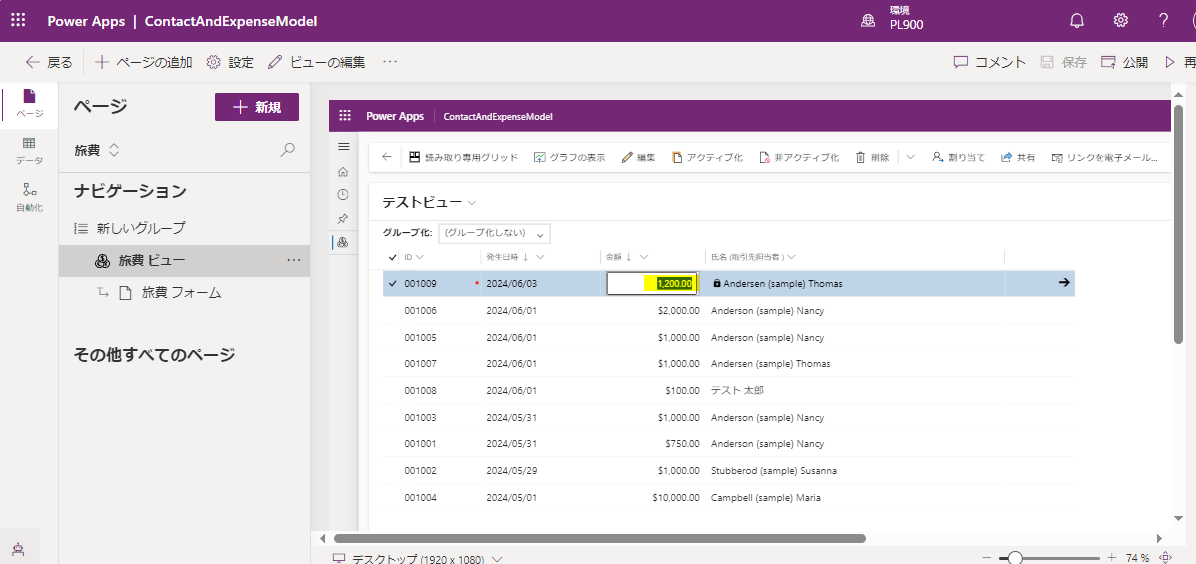Open the テストビュー view selector
The height and width of the screenshot is (564, 1196).
click(x=429, y=202)
